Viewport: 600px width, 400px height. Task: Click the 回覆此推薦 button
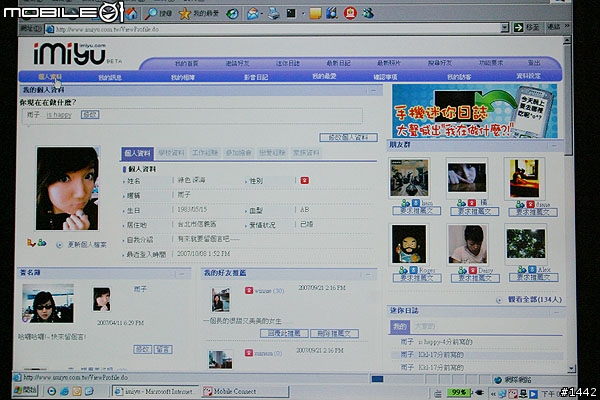click(284, 333)
